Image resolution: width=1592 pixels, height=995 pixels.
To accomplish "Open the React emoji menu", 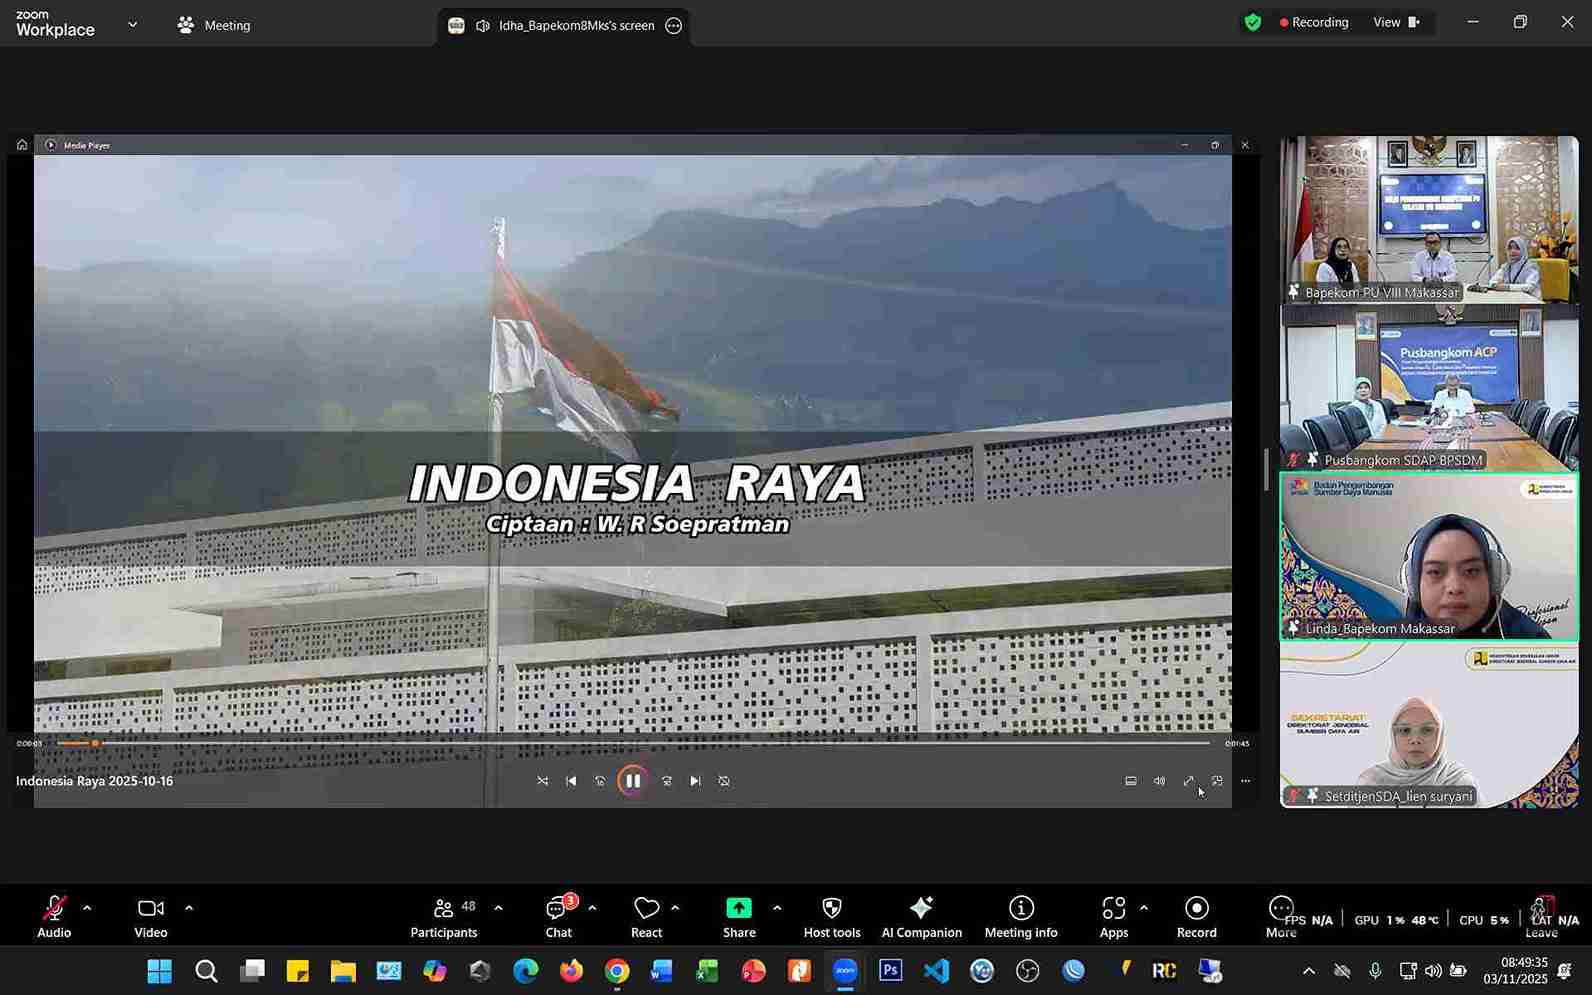I will coord(646,917).
